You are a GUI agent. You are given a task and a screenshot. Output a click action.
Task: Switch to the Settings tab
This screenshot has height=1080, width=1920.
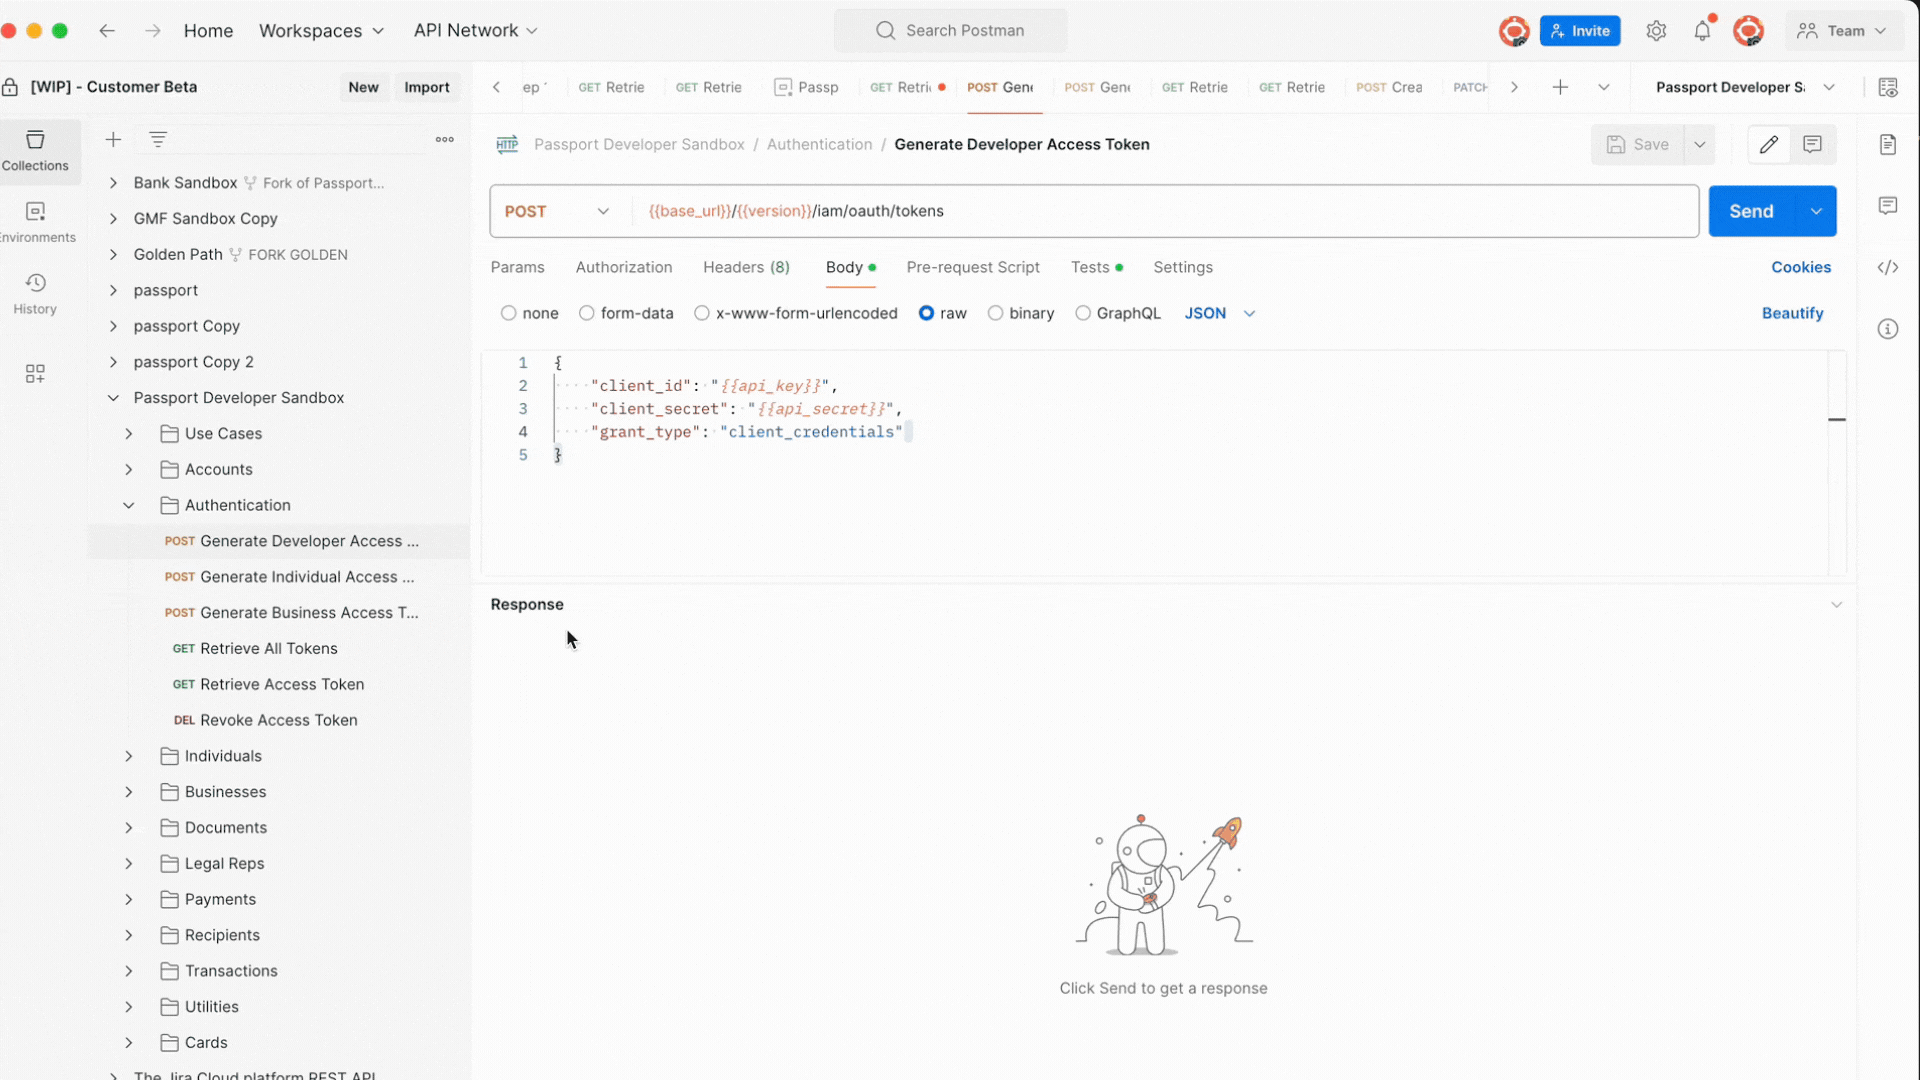coord(1183,267)
